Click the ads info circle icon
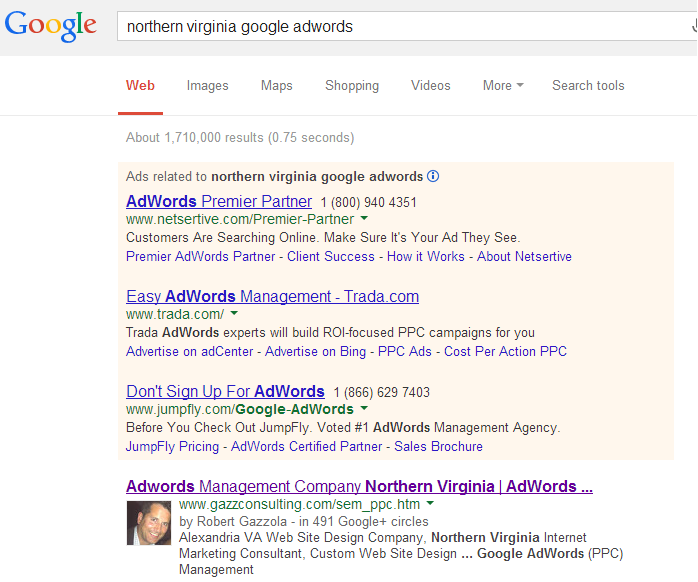The width and height of the screenshot is (698, 582). click(433, 176)
